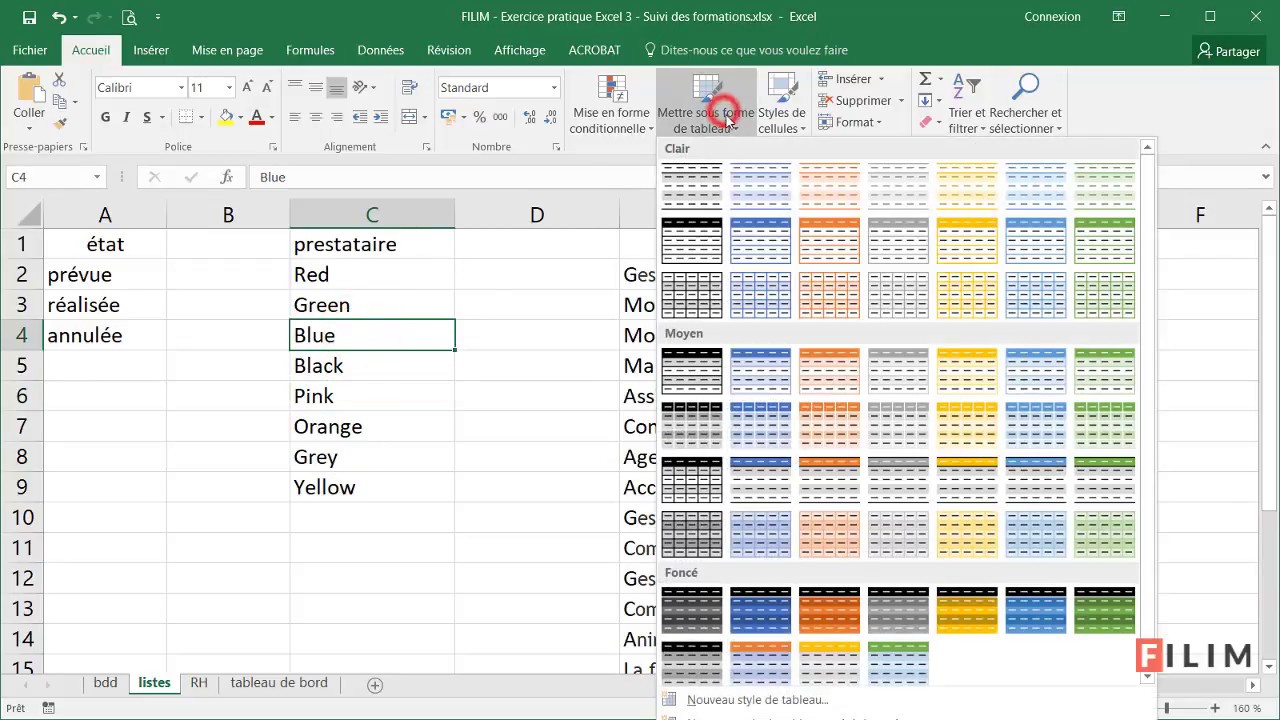Click the Dites-nous search box
This screenshot has width=1280, height=720.
tap(754, 50)
